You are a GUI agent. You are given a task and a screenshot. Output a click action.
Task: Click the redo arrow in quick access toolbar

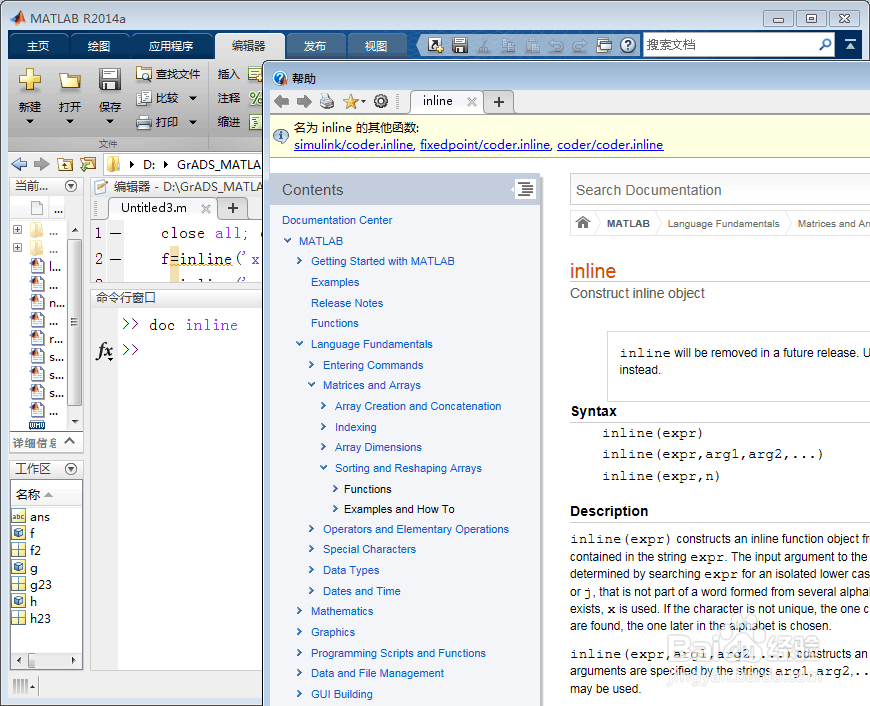pyautogui.click(x=580, y=46)
